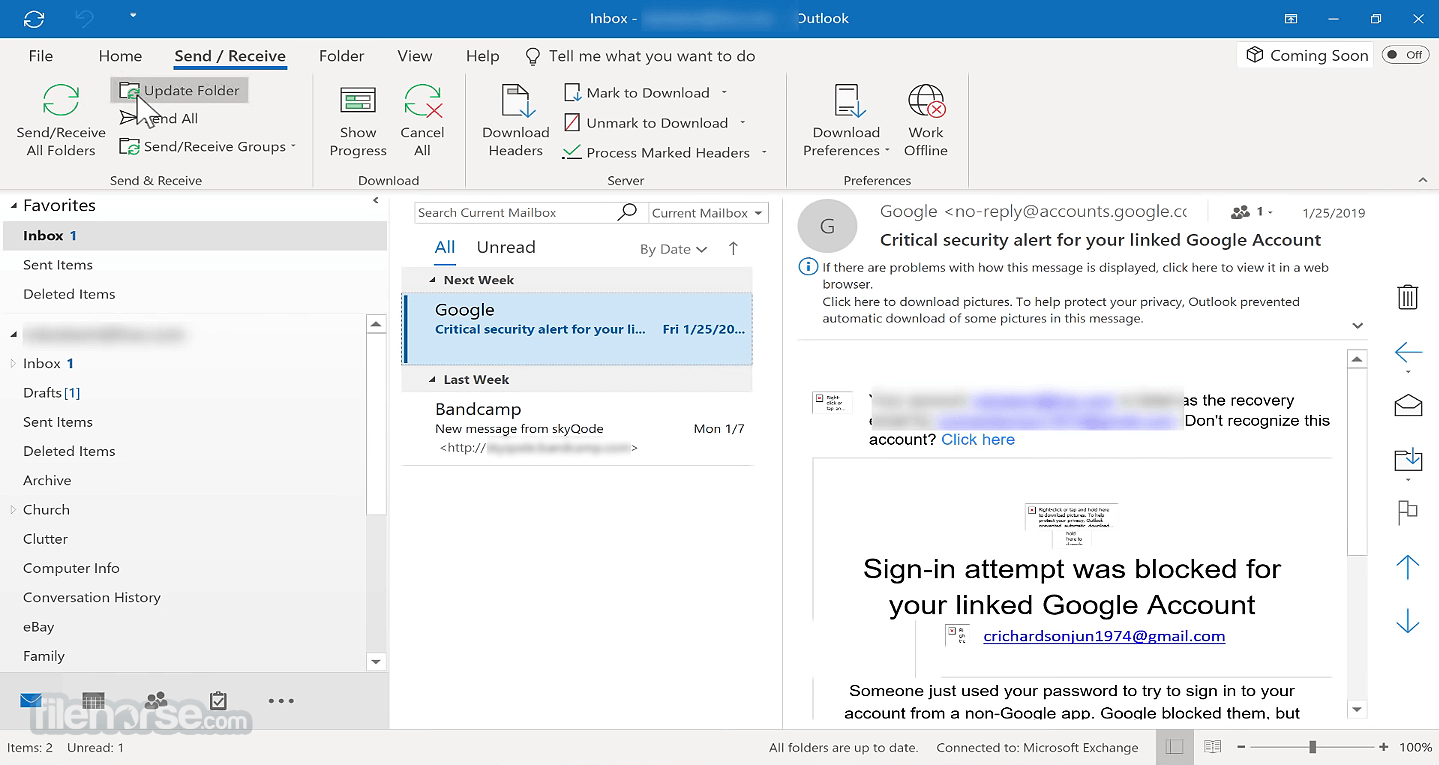Delete message using the trash icon

tap(1407, 297)
